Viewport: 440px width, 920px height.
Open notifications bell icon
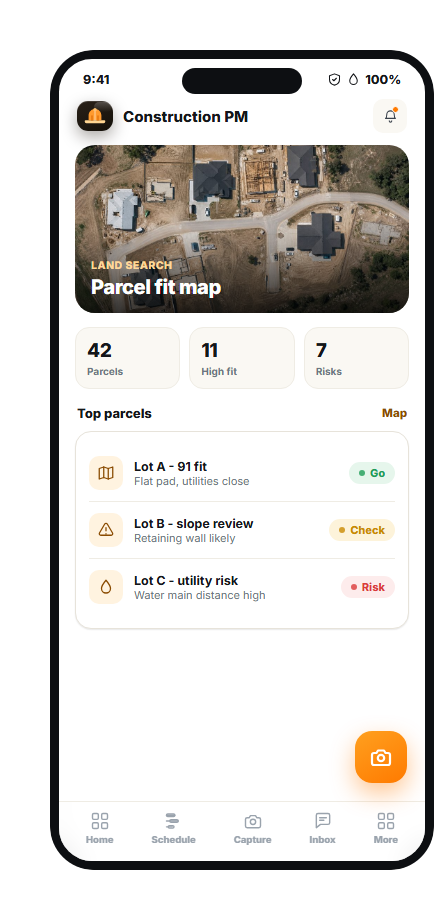pyautogui.click(x=390, y=116)
